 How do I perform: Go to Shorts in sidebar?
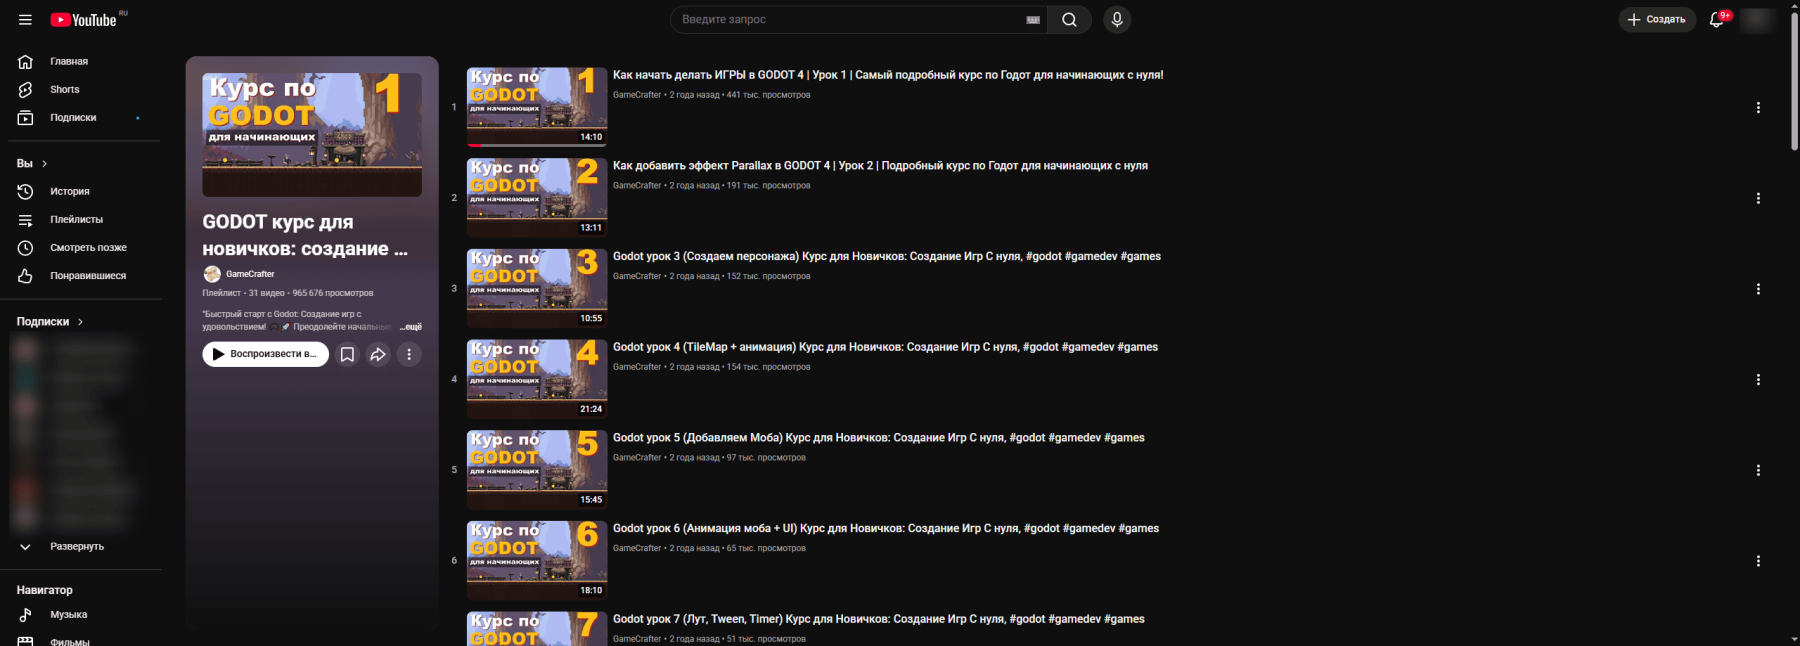(x=64, y=90)
